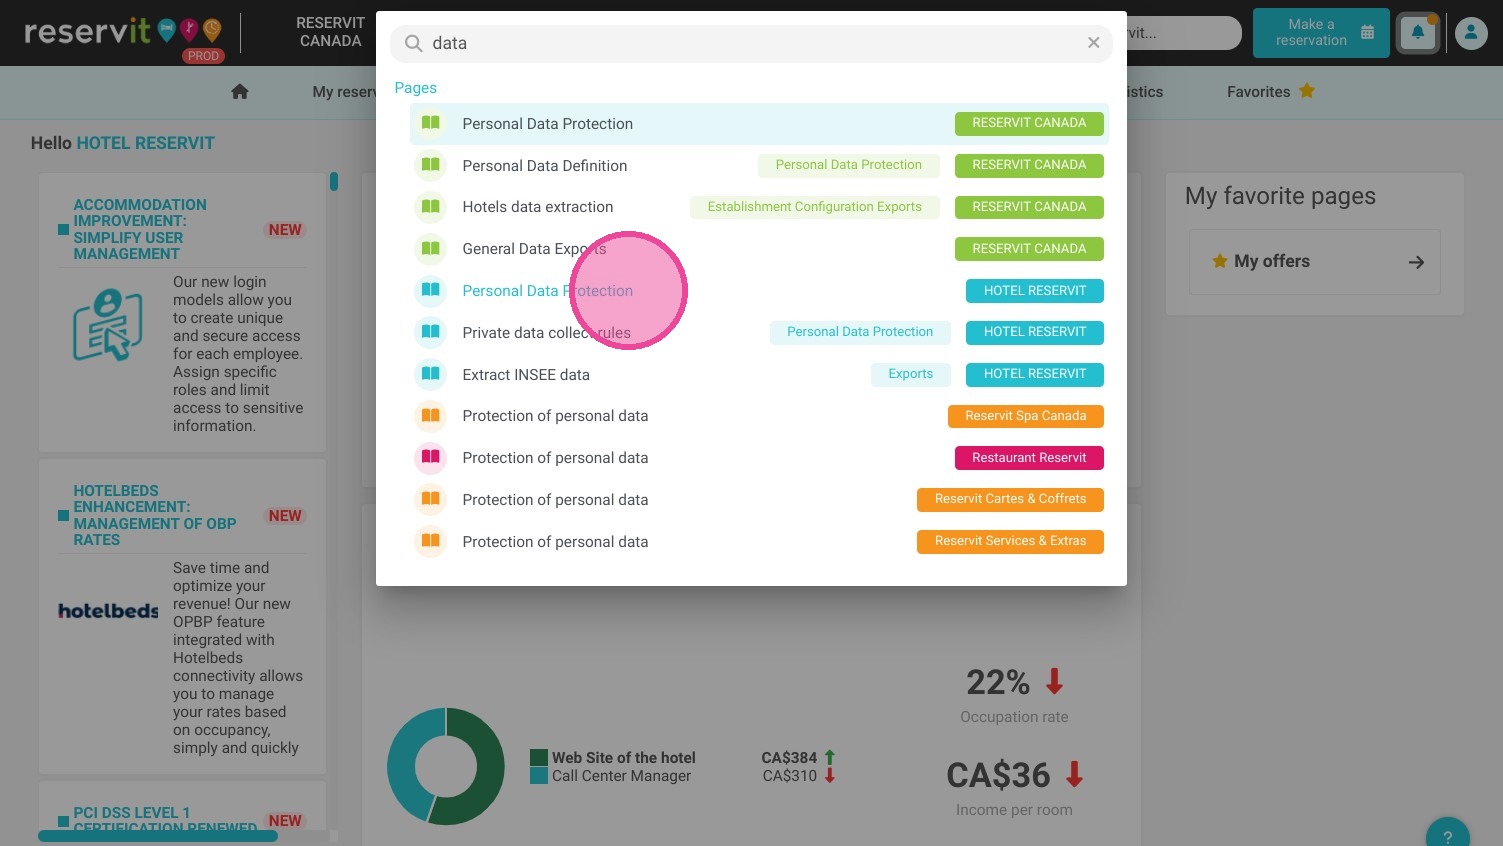1503x846 pixels.
Task: Open Personal Data Definition result
Action: click(x=545, y=166)
